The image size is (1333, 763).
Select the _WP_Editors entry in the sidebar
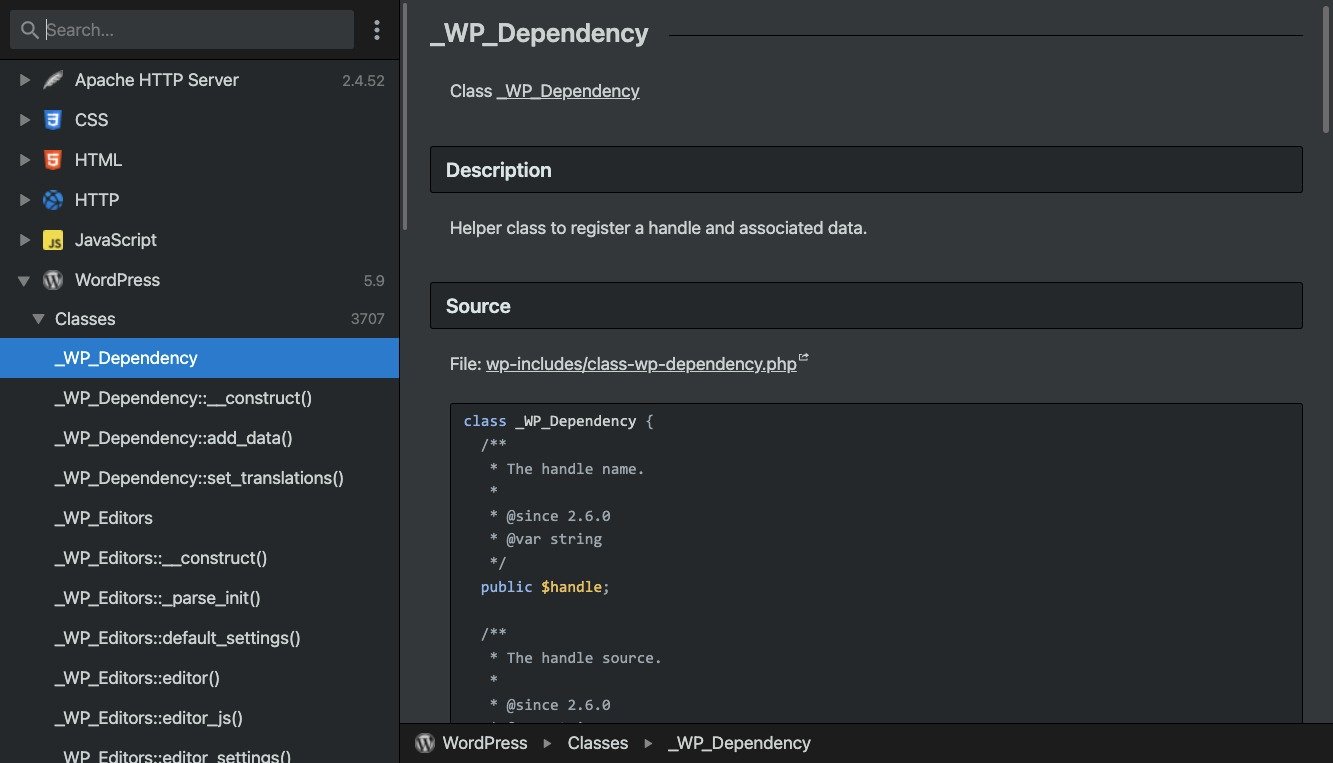(x=103, y=518)
